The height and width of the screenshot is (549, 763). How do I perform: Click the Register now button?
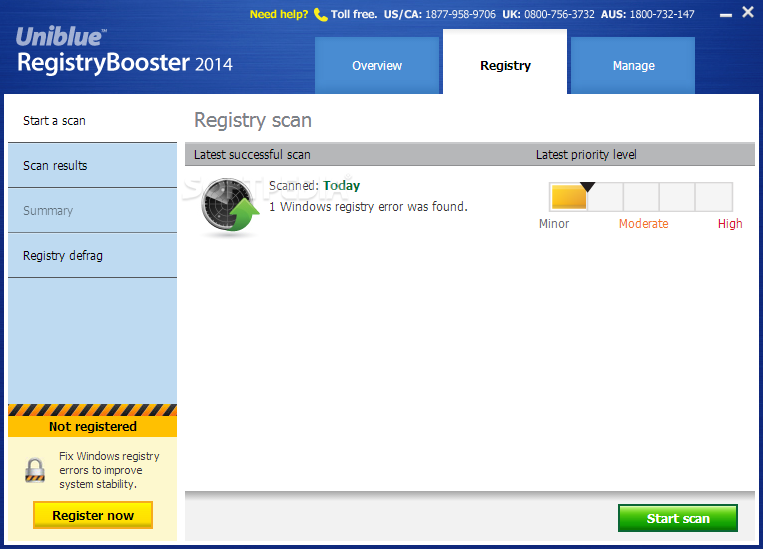click(x=93, y=515)
